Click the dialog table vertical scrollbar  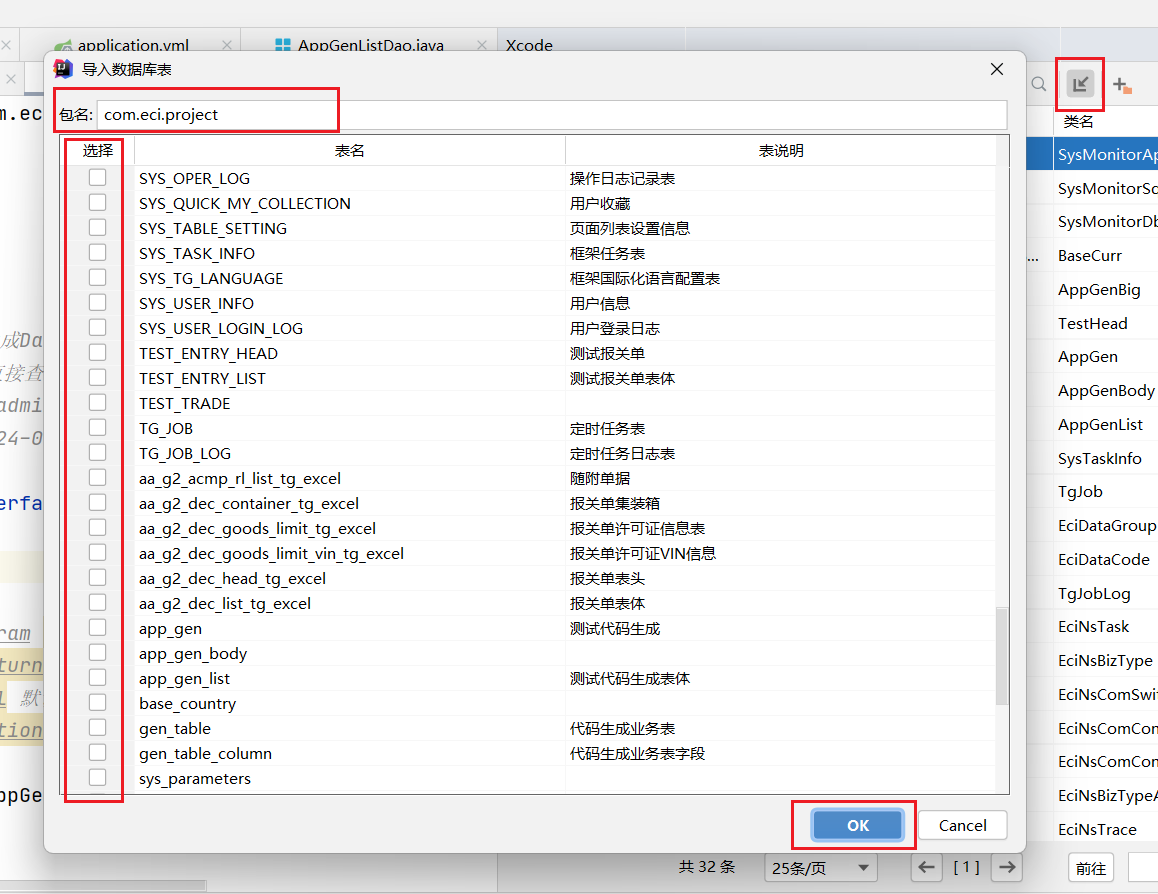coord(1002,656)
